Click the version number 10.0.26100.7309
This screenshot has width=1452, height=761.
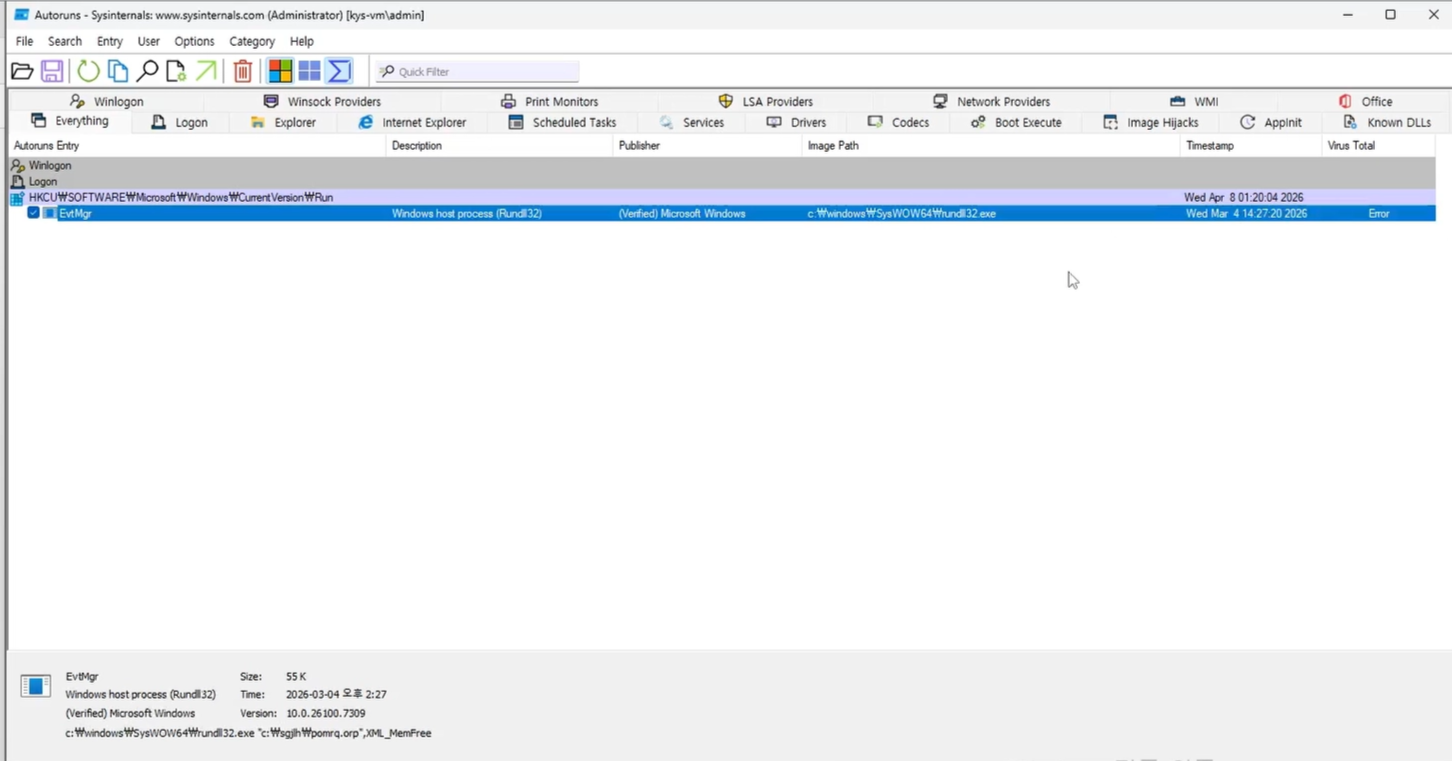(325, 714)
